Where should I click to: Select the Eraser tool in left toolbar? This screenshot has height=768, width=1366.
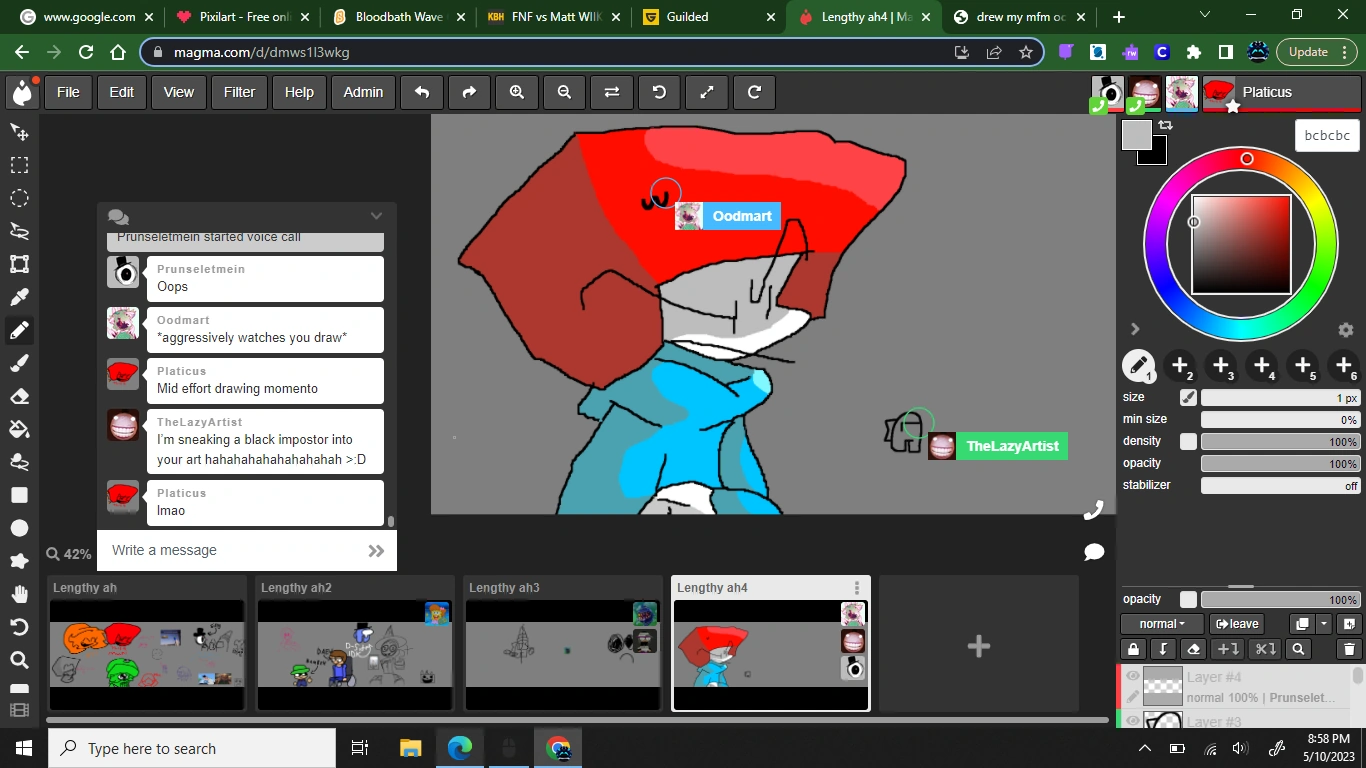19,396
